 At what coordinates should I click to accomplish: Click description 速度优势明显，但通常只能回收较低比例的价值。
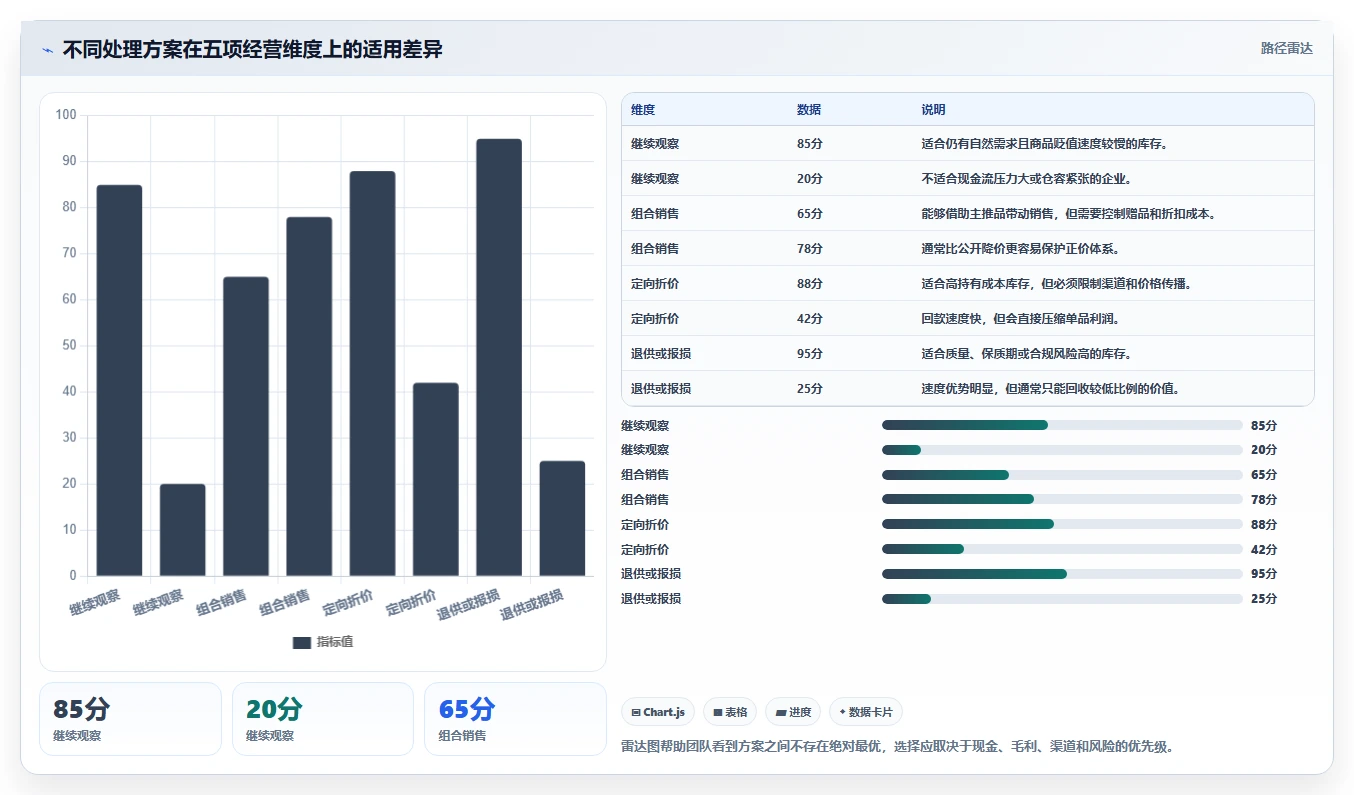1050,389
